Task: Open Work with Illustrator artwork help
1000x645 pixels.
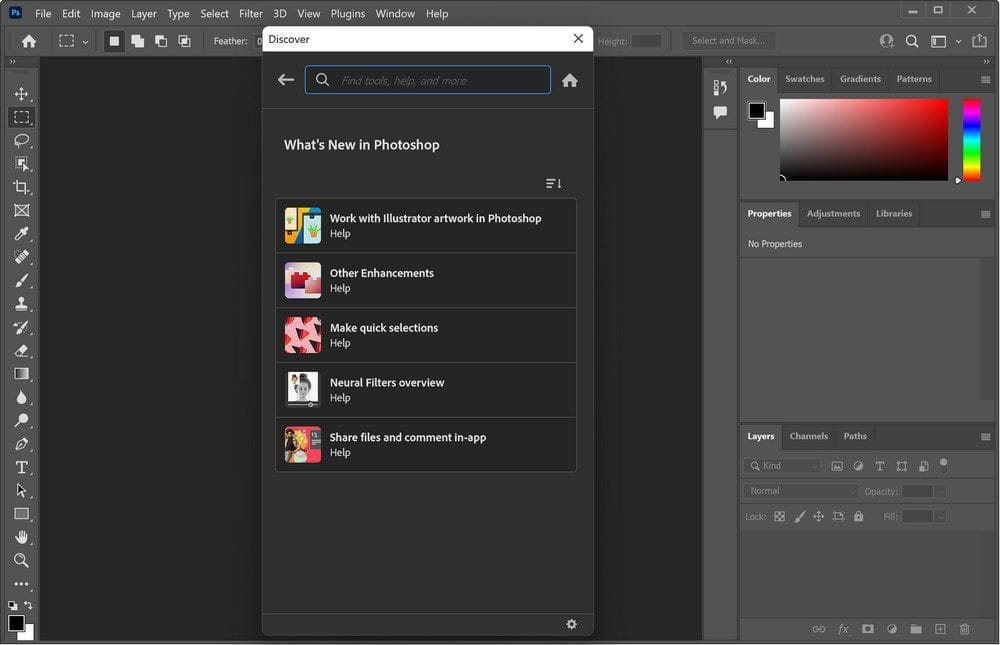Action: pyautogui.click(x=426, y=226)
